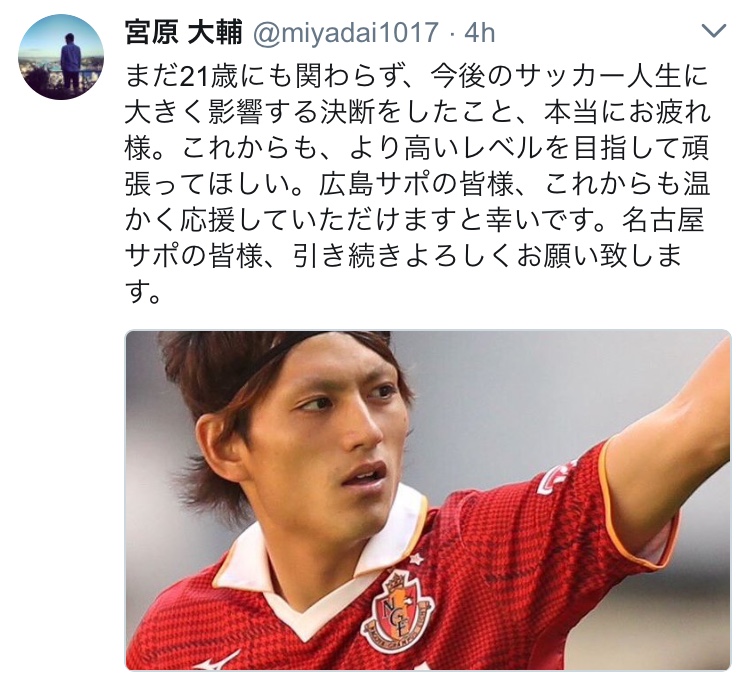
Task: Select tweet text line starting まだ21歳
Action: (416, 77)
